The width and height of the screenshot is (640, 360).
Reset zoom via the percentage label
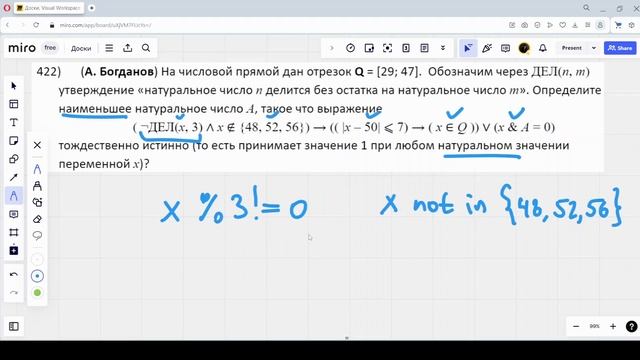pos(594,326)
